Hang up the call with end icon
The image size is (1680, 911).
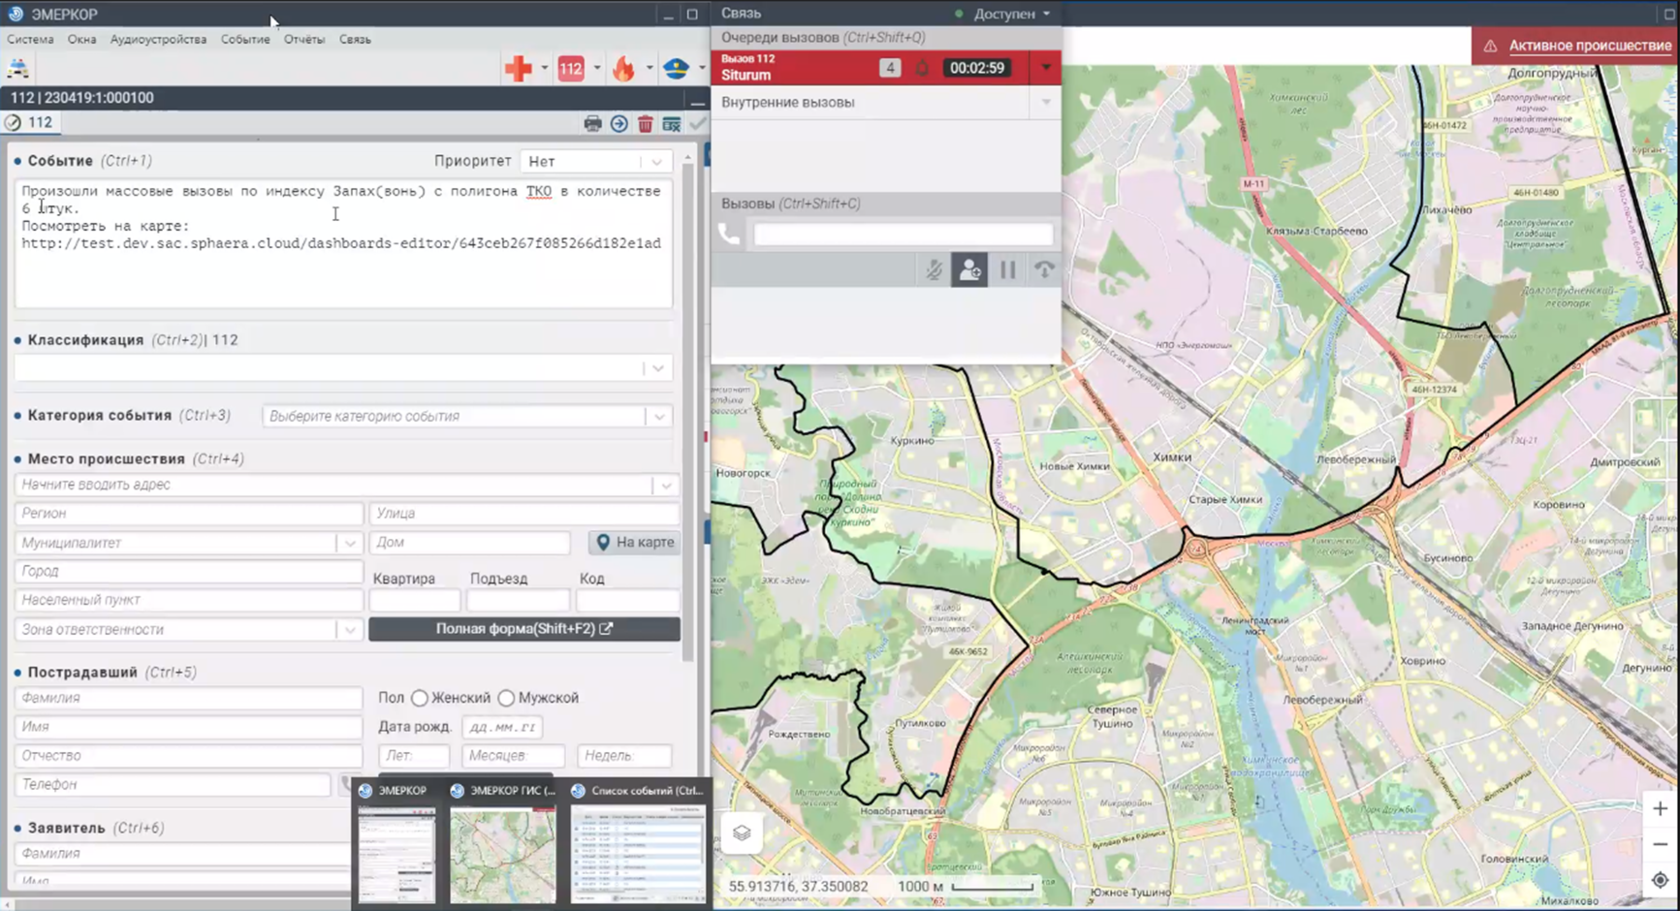click(x=1044, y=270)
